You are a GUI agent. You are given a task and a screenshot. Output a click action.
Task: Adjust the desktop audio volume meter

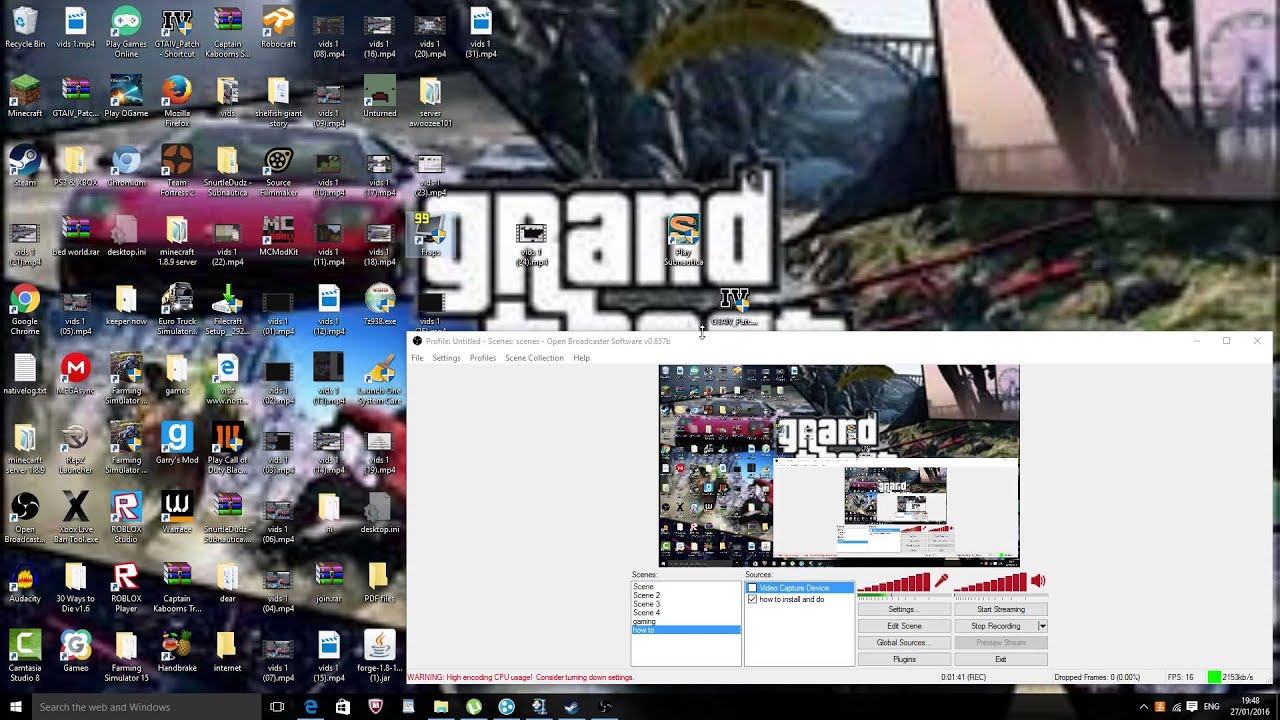(990, 583)
